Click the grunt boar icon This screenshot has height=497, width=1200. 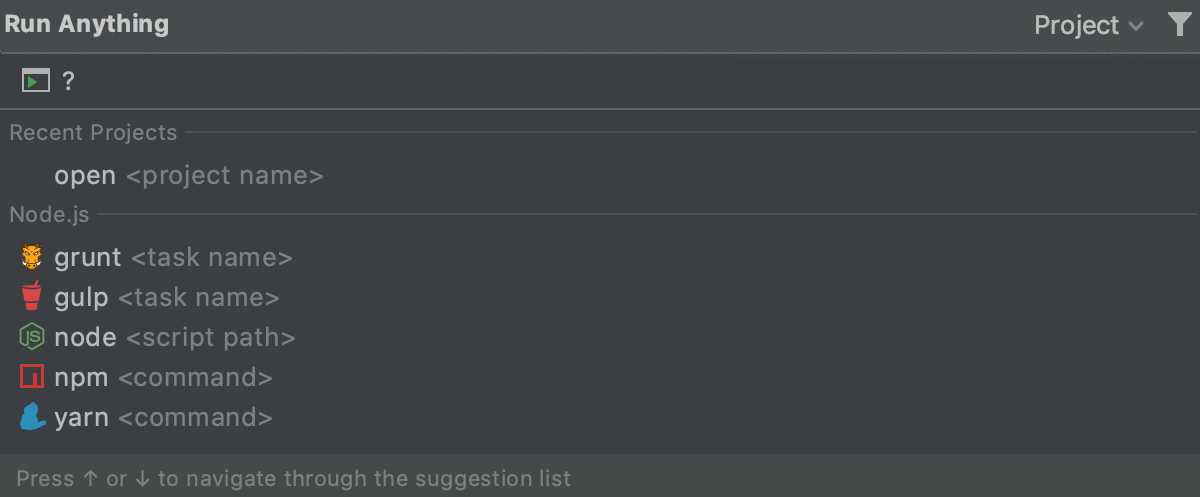32,257
